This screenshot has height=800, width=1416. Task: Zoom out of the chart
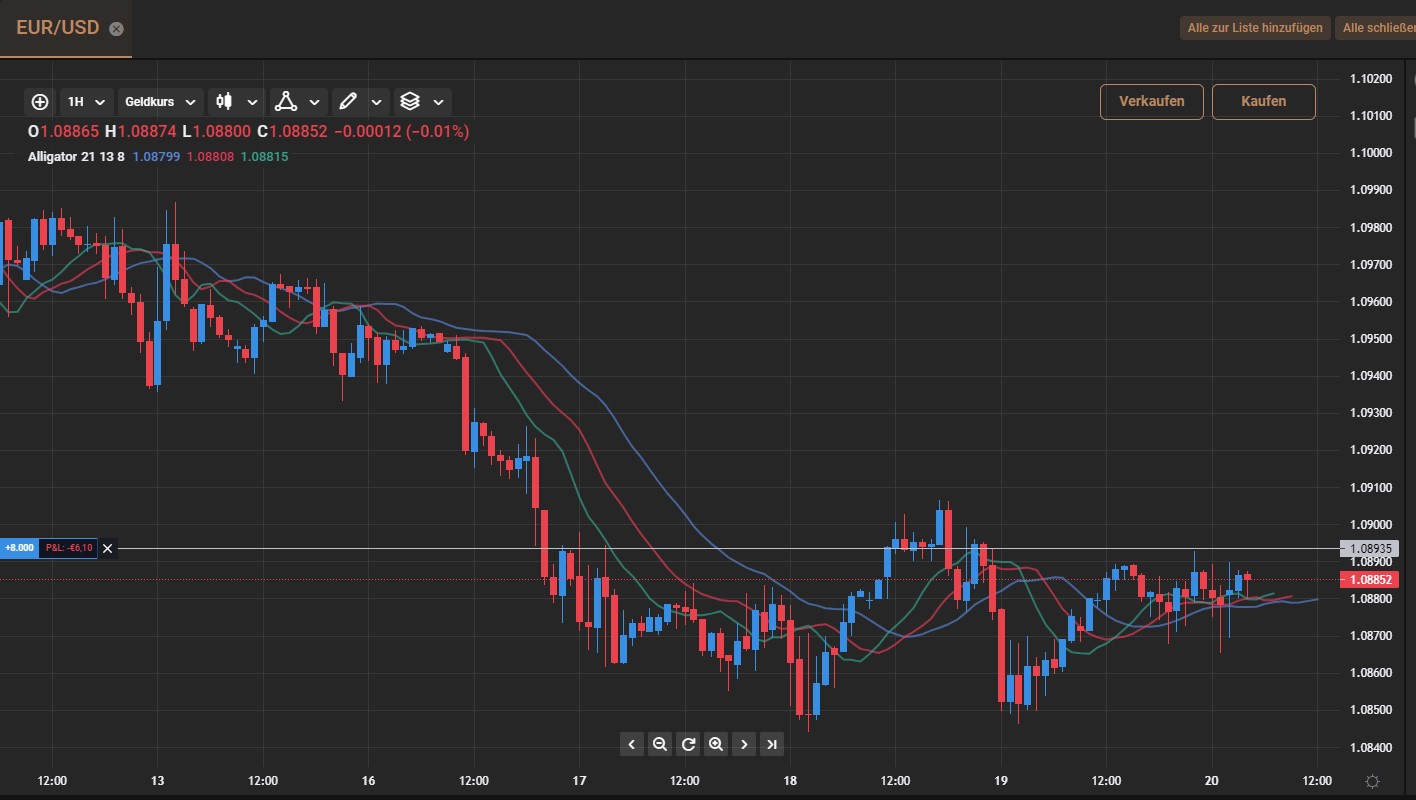pyautogui.click(x=659, y=744)
